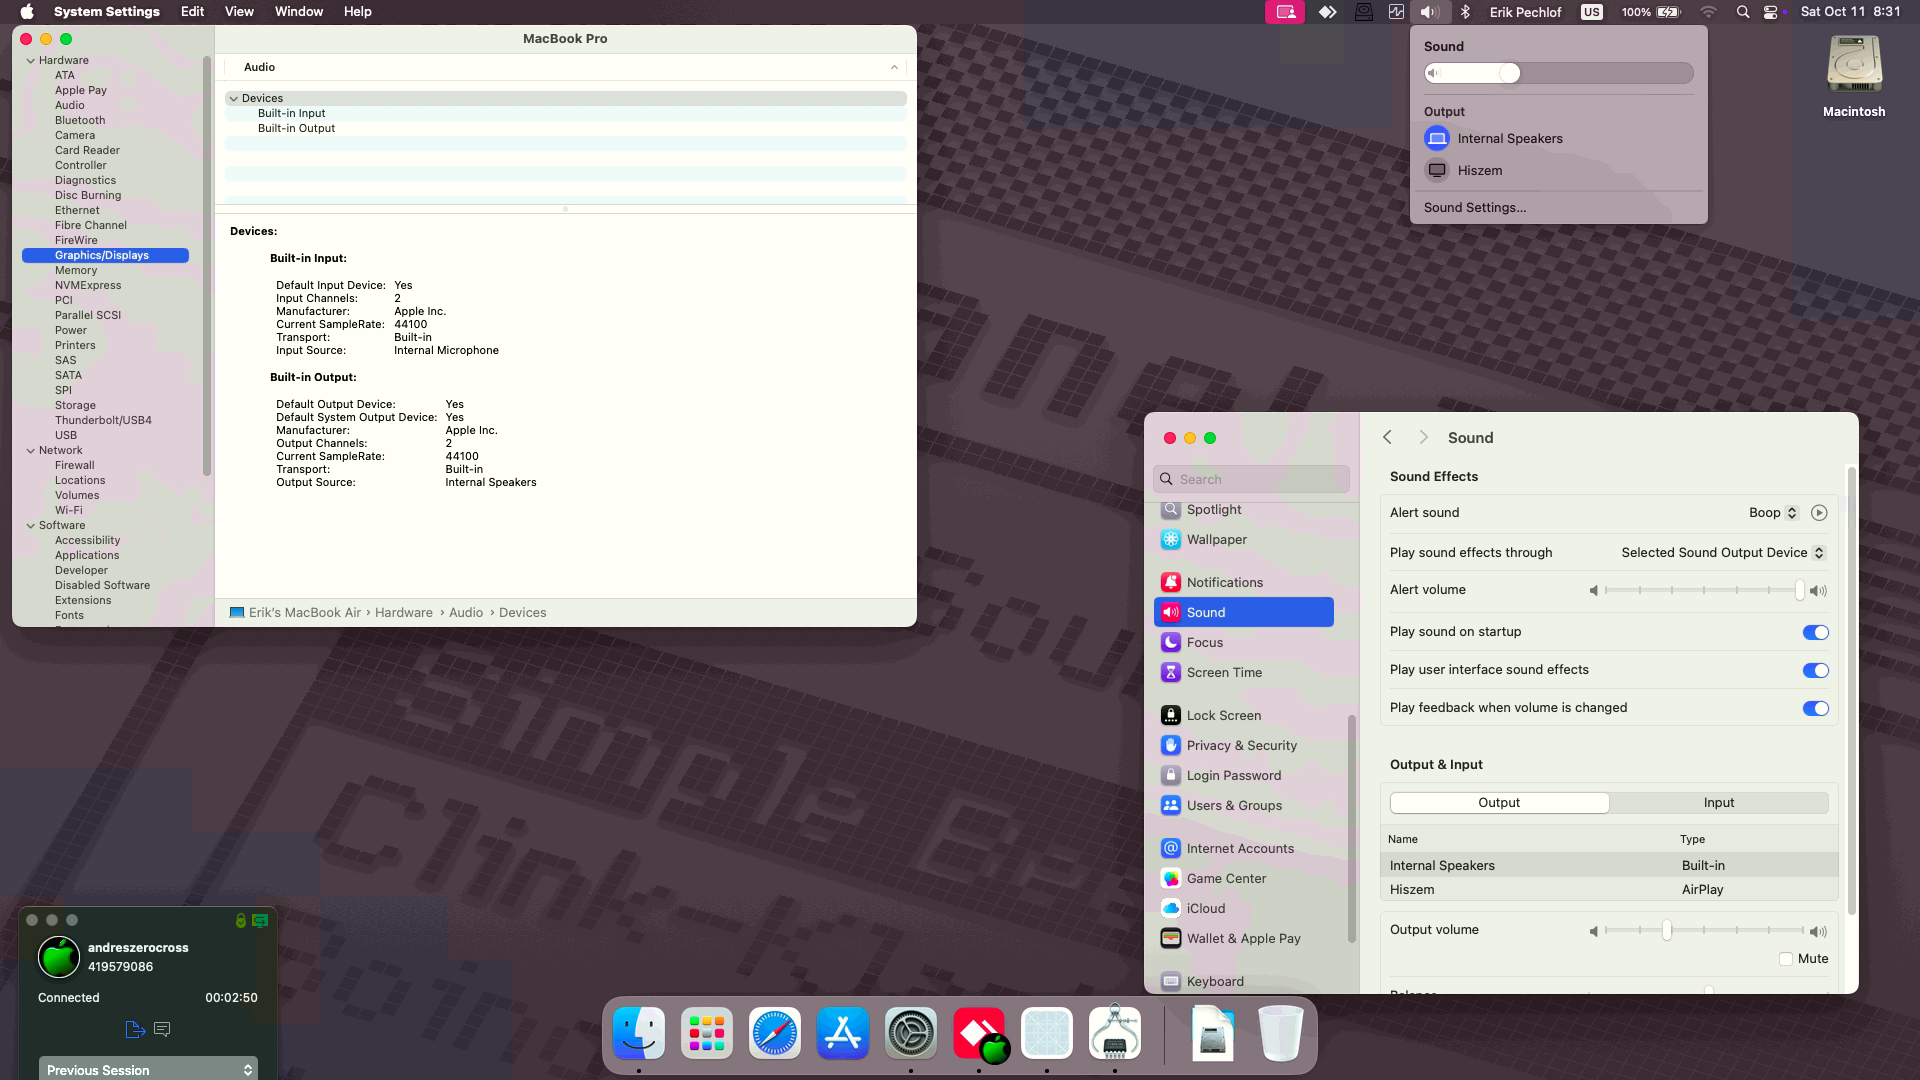This screenshot has width=1920, height=1080.
Task: Click the date and time in menu bar
Action: 1850,12
